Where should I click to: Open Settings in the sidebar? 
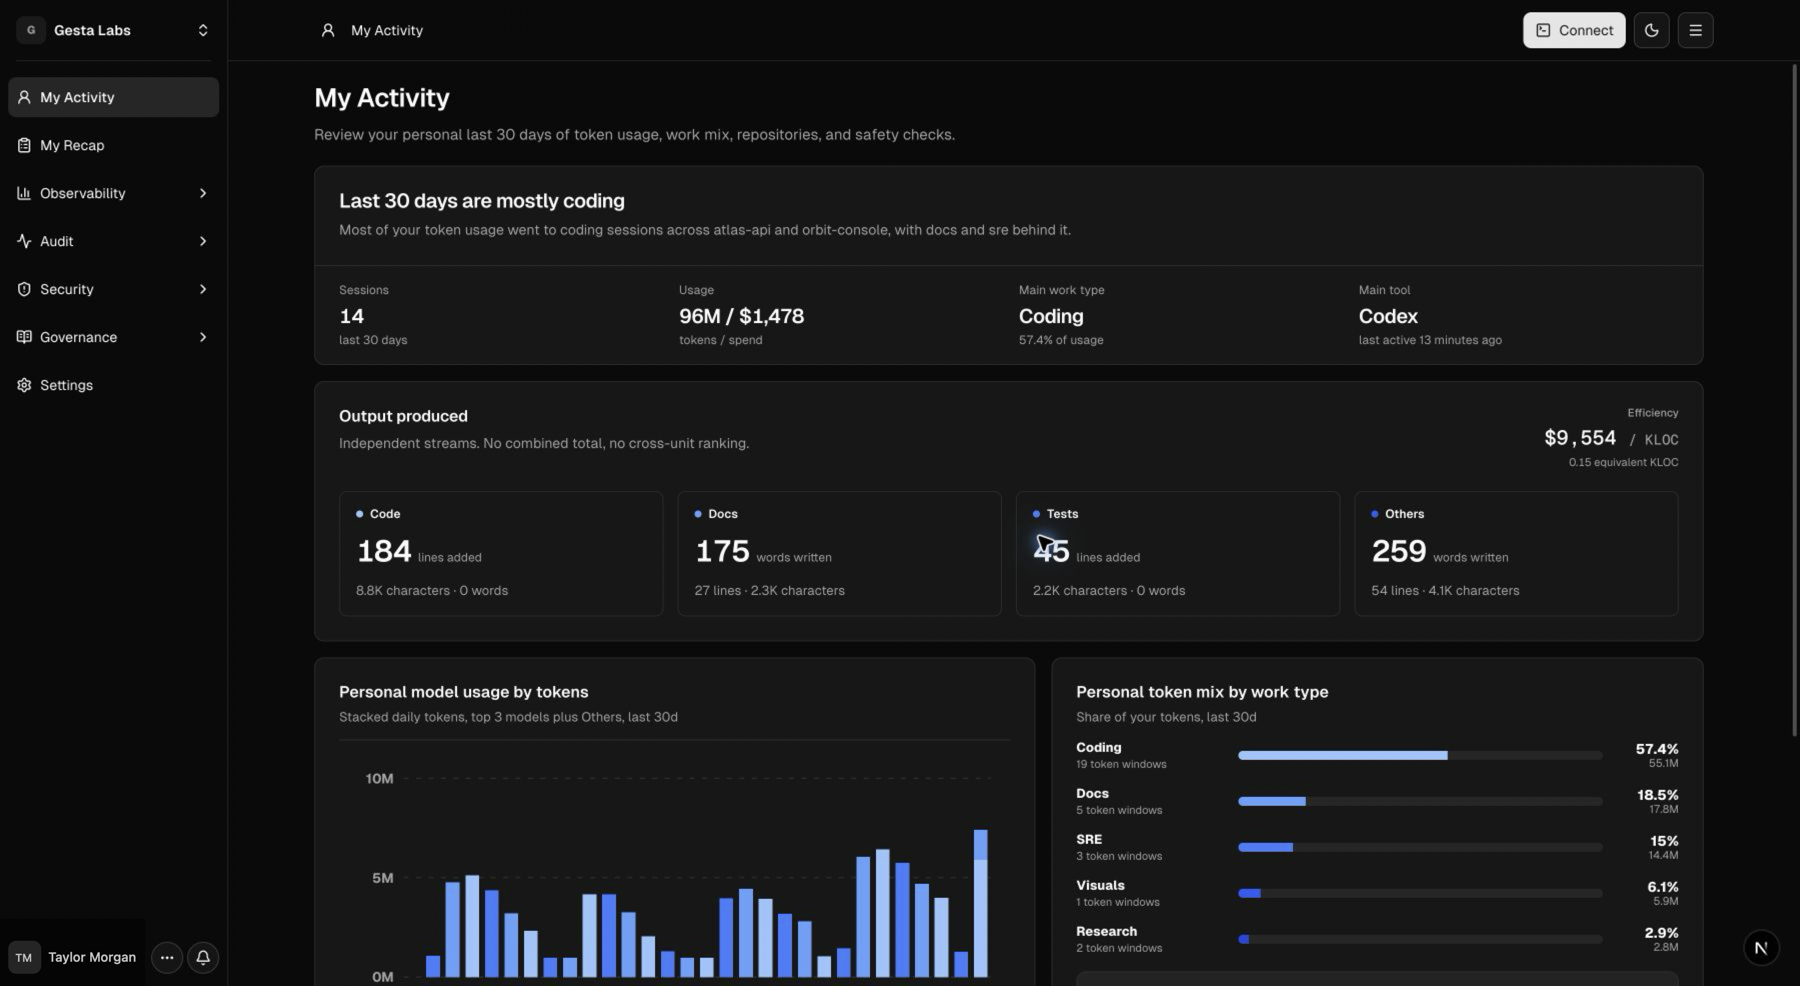click(113, 385)
